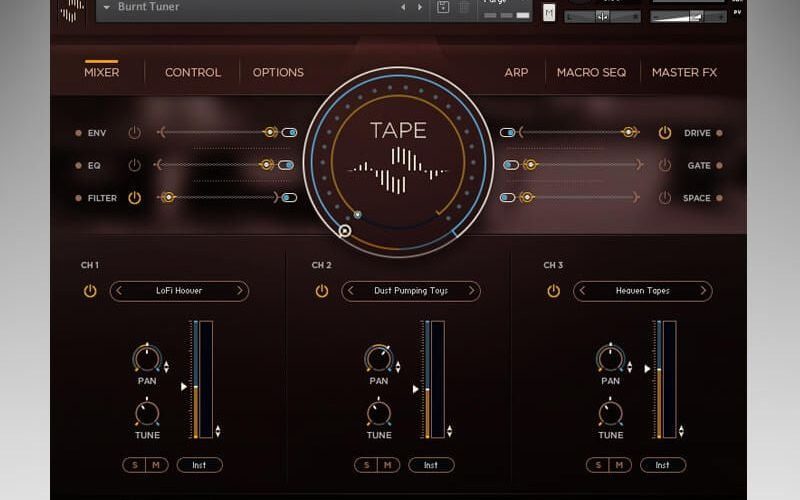Click CH 2 Inst button
Viewport: 800px width, 500px height.
(x=431, y=465)
